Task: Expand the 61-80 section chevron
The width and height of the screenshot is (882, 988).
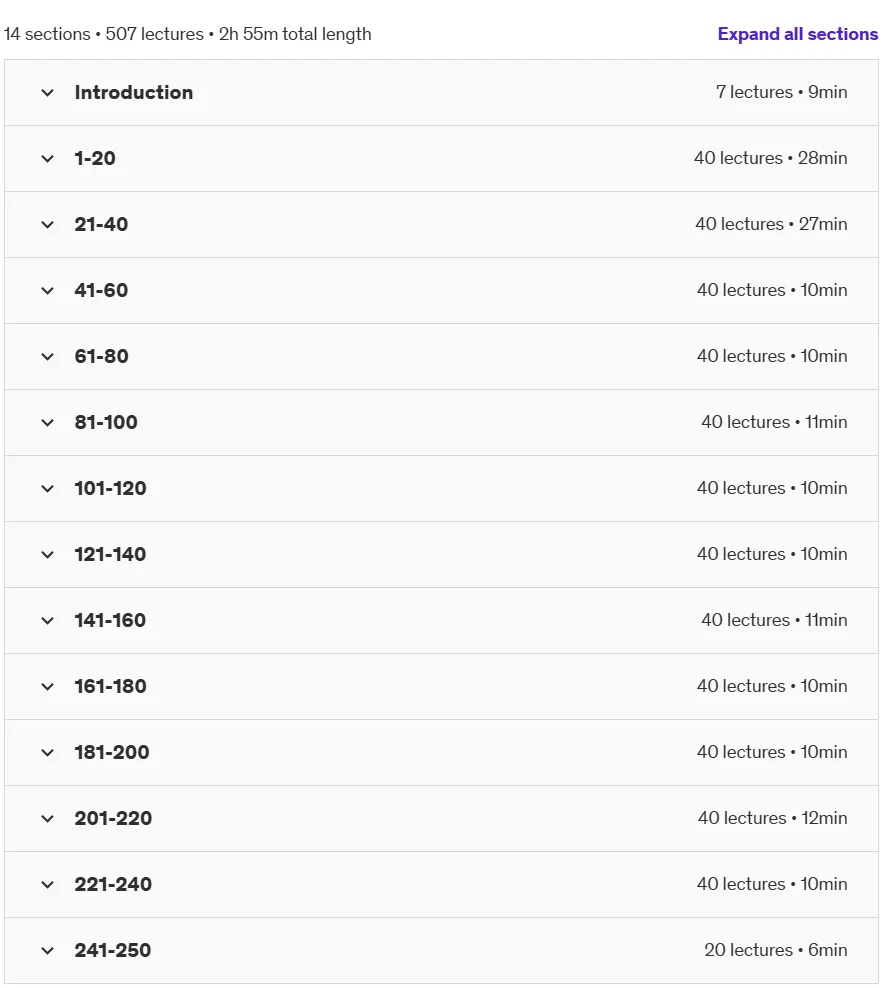Action: [x=47, y=357]
